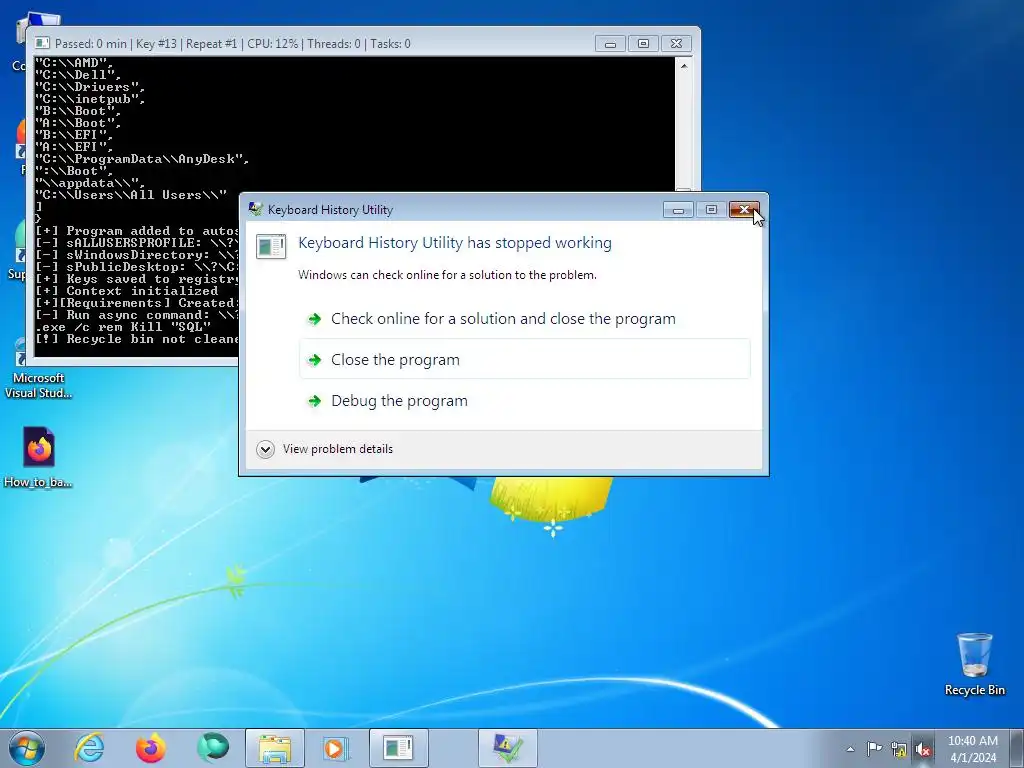Viewport: 1024px width, 768px height.
Task: Choose Close the program option
Action: tap(524, 359)
